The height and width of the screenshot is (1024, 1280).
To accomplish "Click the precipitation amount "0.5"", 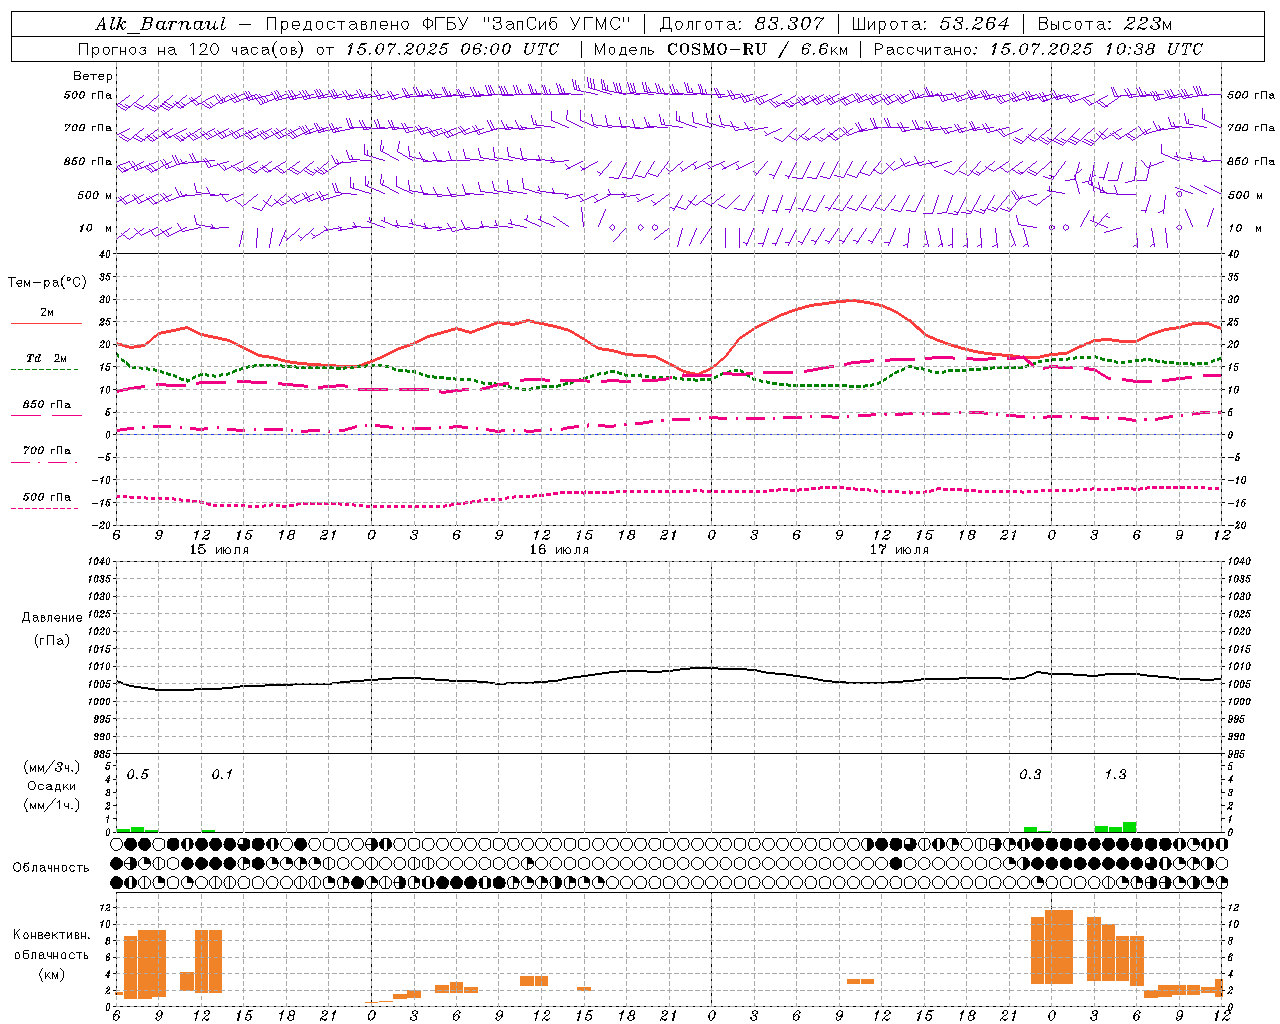I will pyautogui.click(x=138, y=775).
